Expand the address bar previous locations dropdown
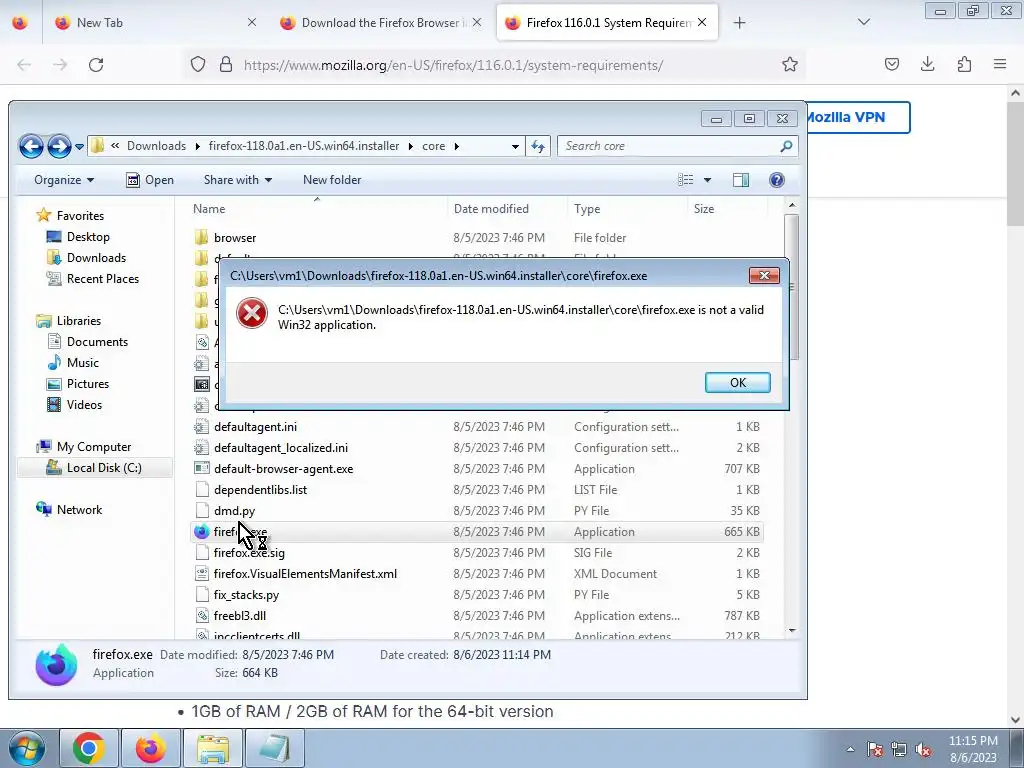The width and height of the screenshot is (1024, 768). point(515,146)
